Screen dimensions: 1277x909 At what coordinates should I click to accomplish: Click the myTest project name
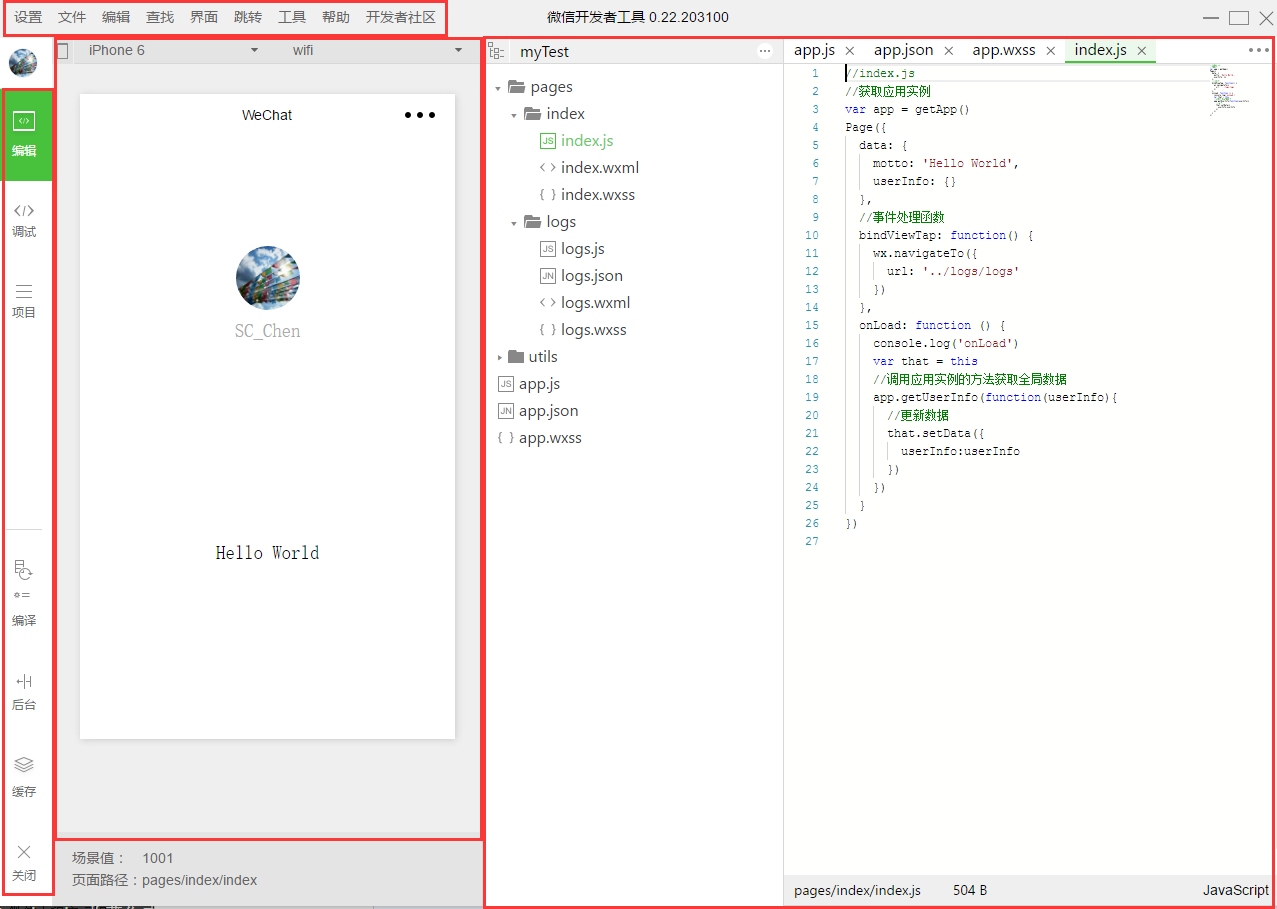coord(544,52)
